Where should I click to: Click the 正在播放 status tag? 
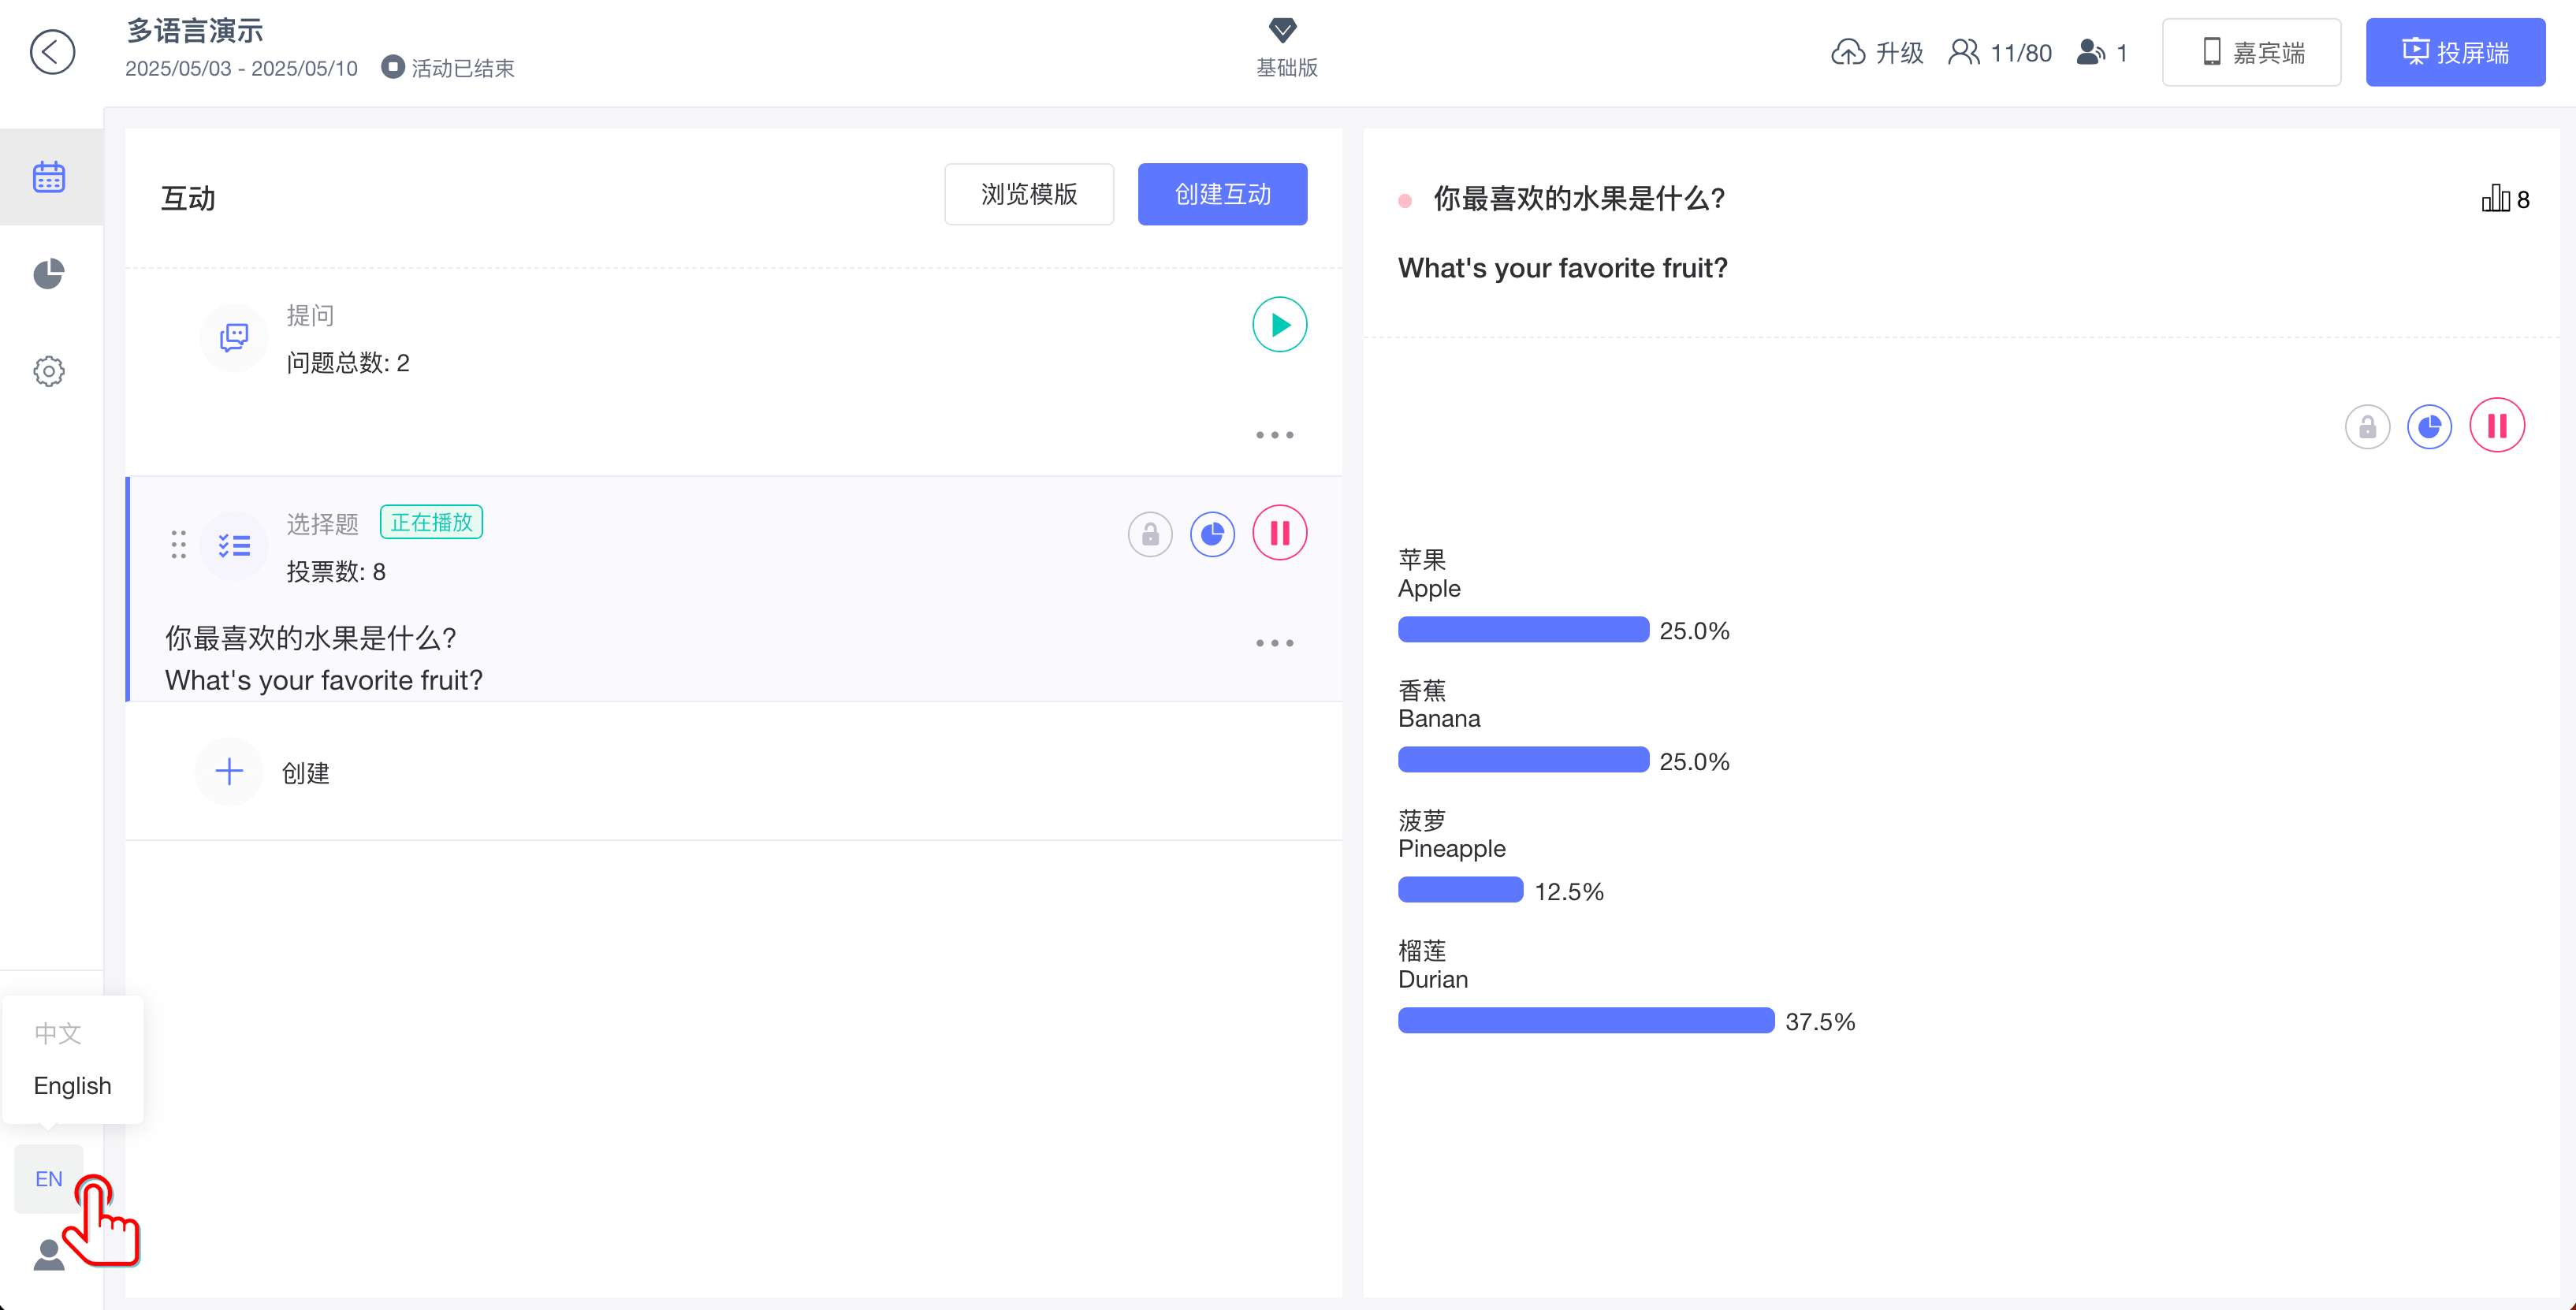431,522
